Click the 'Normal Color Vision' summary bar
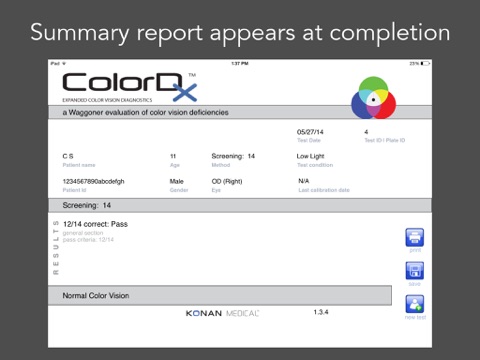The width and height of the screenshot is (480, 360). 220,295
